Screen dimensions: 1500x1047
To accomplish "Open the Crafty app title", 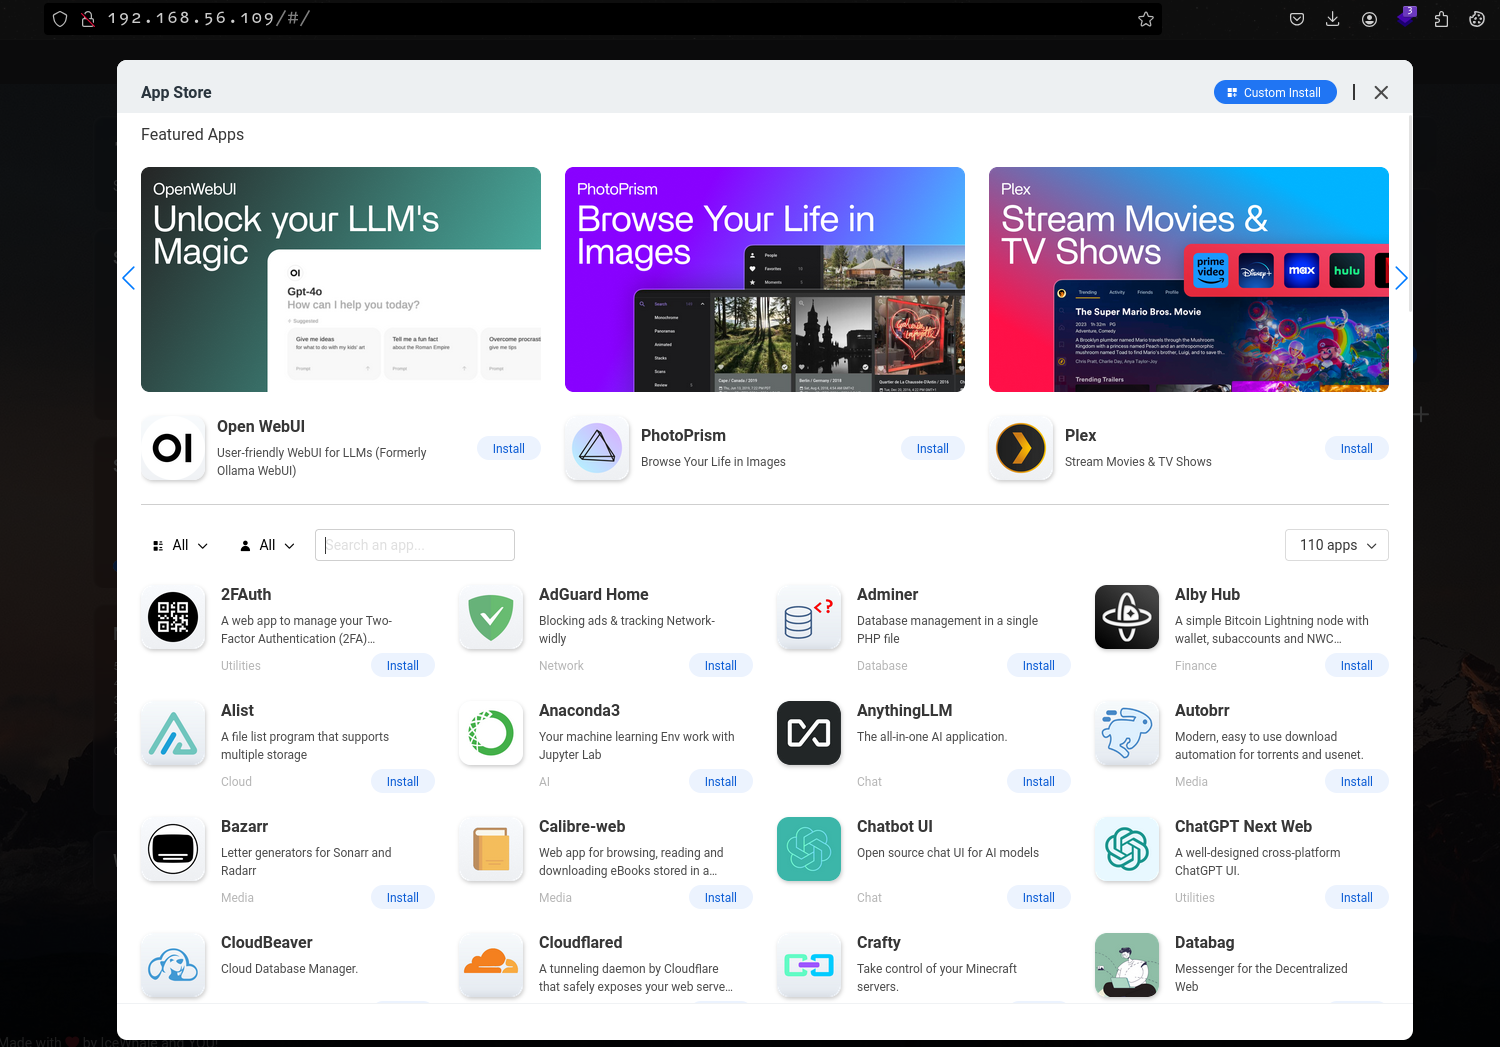I will point(879,942).
